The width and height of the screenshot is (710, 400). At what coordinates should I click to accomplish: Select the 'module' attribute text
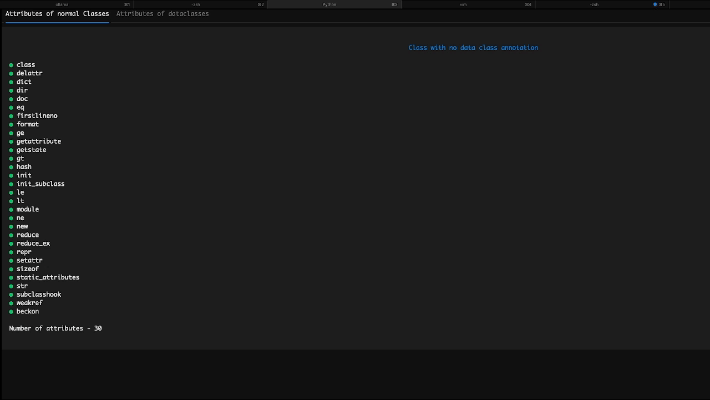click(x=27, y=209)
